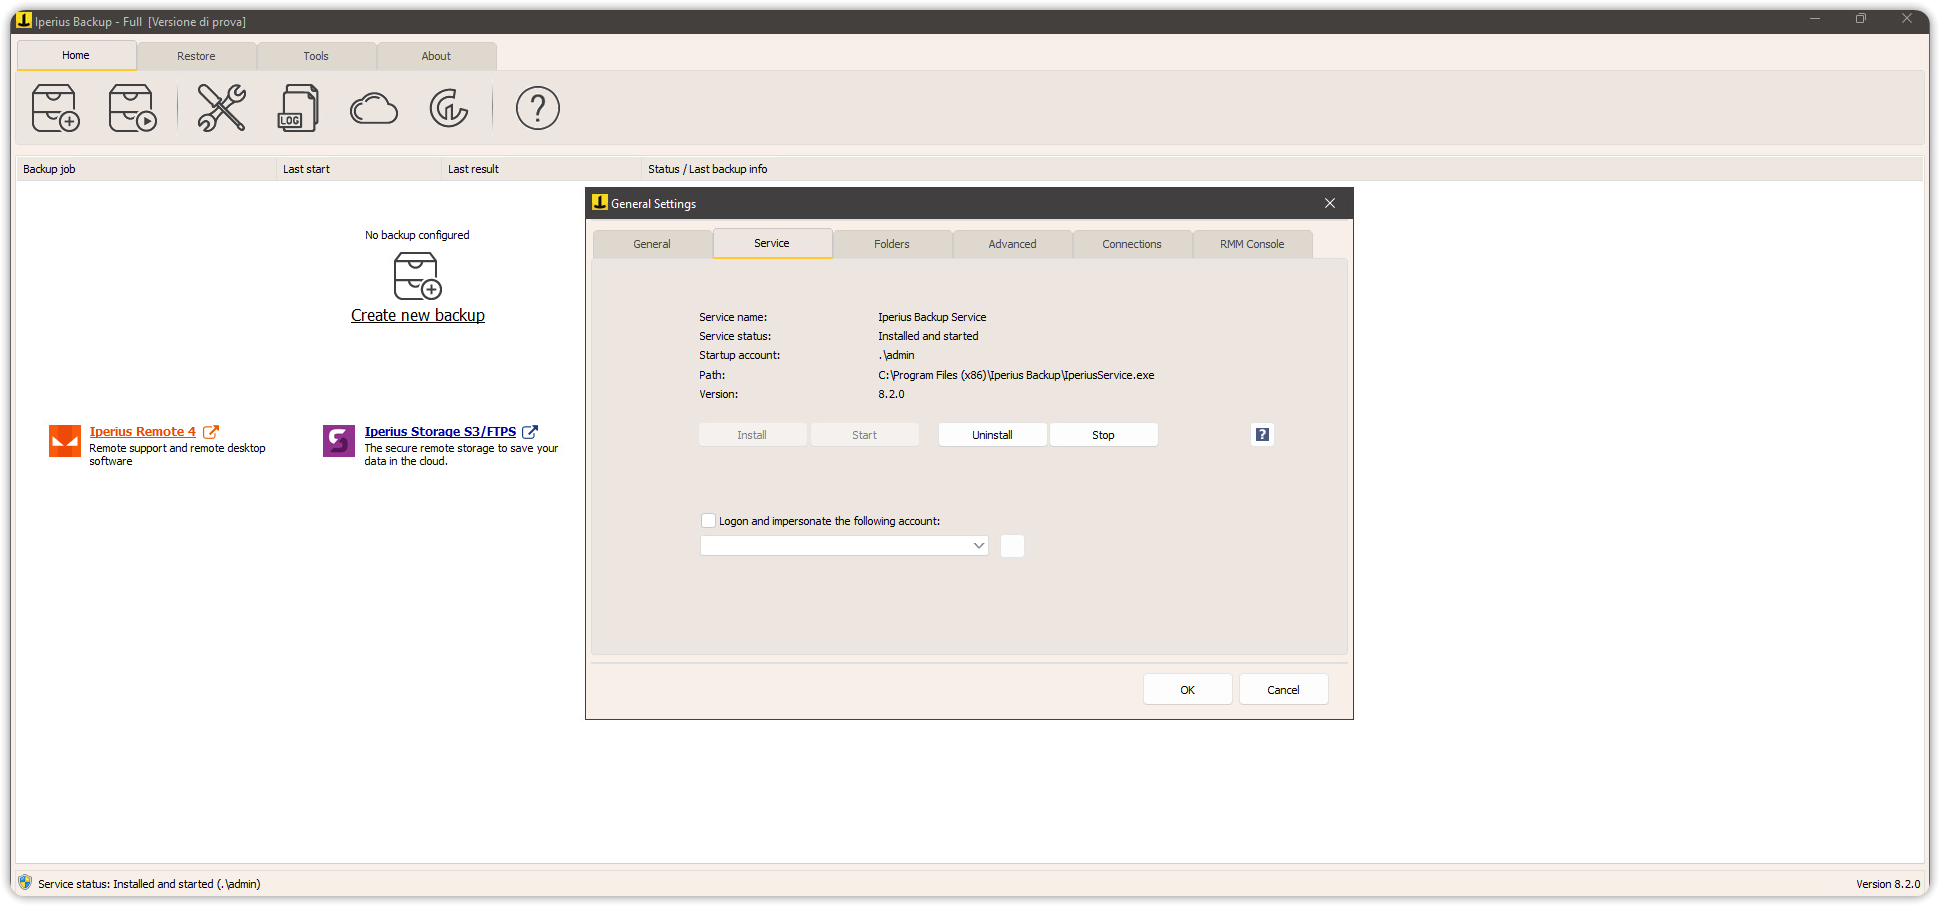Click Version 8.2.0 in the status bar
The height and width of the screenshot is (906, 1940).
[x=1888, y=884]
